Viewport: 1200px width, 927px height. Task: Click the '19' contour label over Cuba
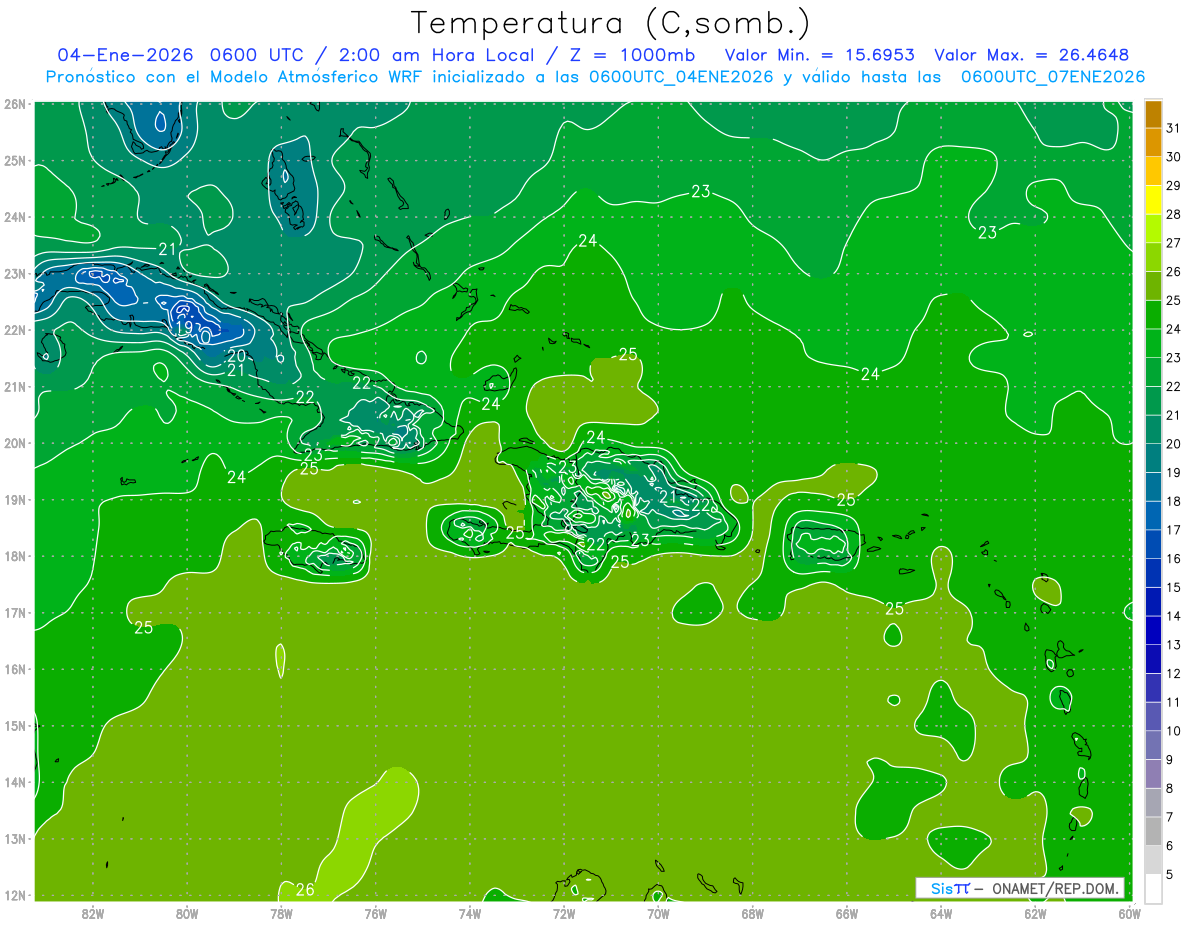pos(184,327)
